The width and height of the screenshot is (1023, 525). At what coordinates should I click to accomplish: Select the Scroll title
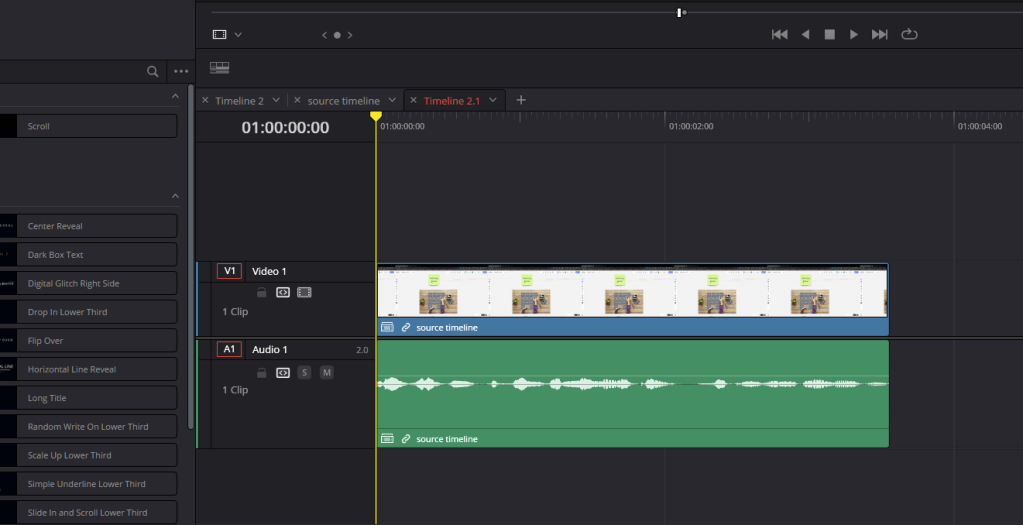pos(88,127)
